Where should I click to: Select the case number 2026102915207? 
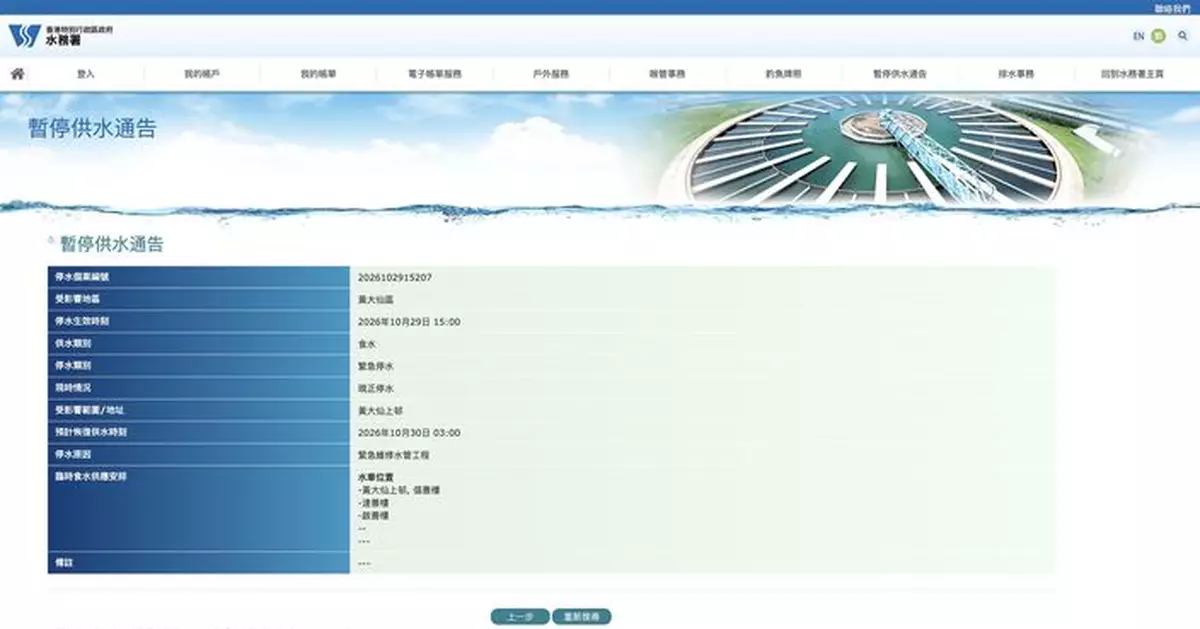click(395, 277)
